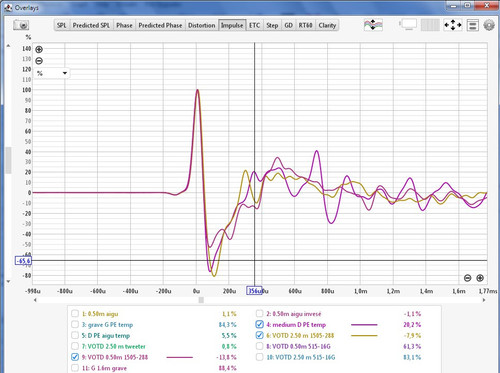Viewport: 500px width, 373px height.
Task: Click the 356u cursor time box
Action: pos(254,291)
